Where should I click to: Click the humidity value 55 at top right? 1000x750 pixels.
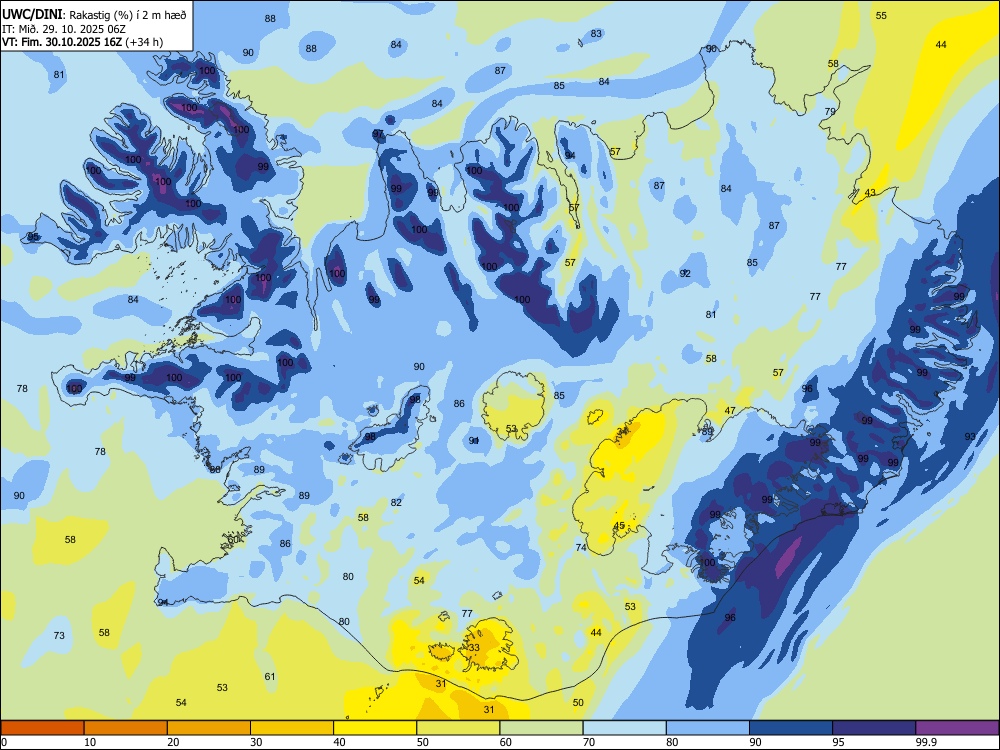[881, 16]
